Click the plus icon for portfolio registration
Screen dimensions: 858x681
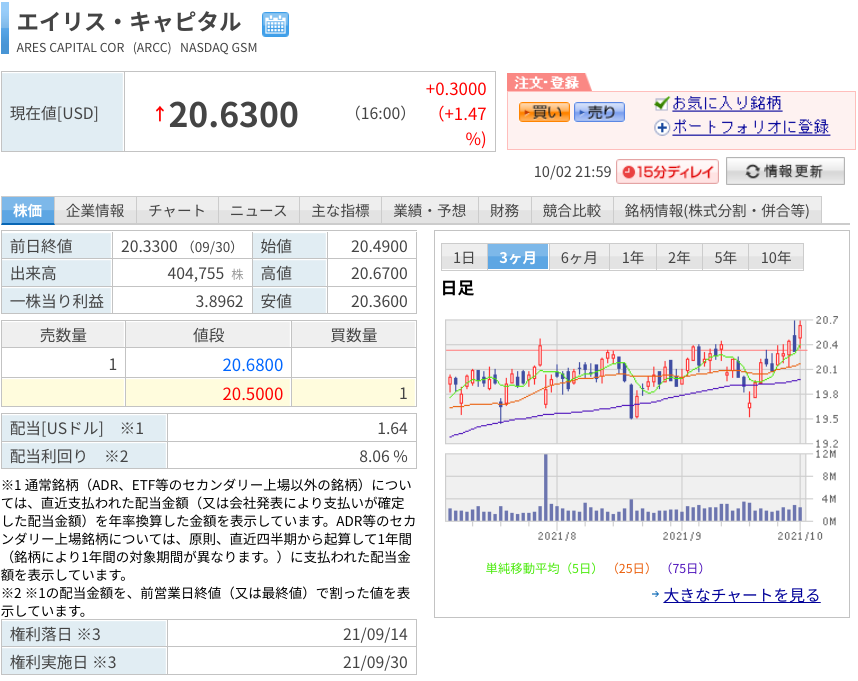(662, 127)
